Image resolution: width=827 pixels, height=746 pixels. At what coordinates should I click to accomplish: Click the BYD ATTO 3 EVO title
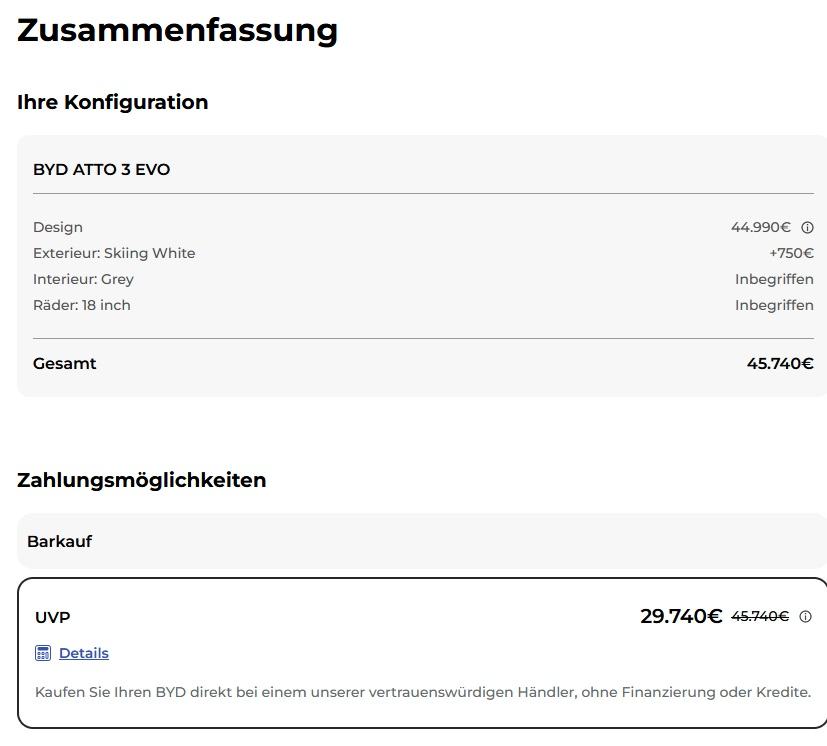coord(101,169)
